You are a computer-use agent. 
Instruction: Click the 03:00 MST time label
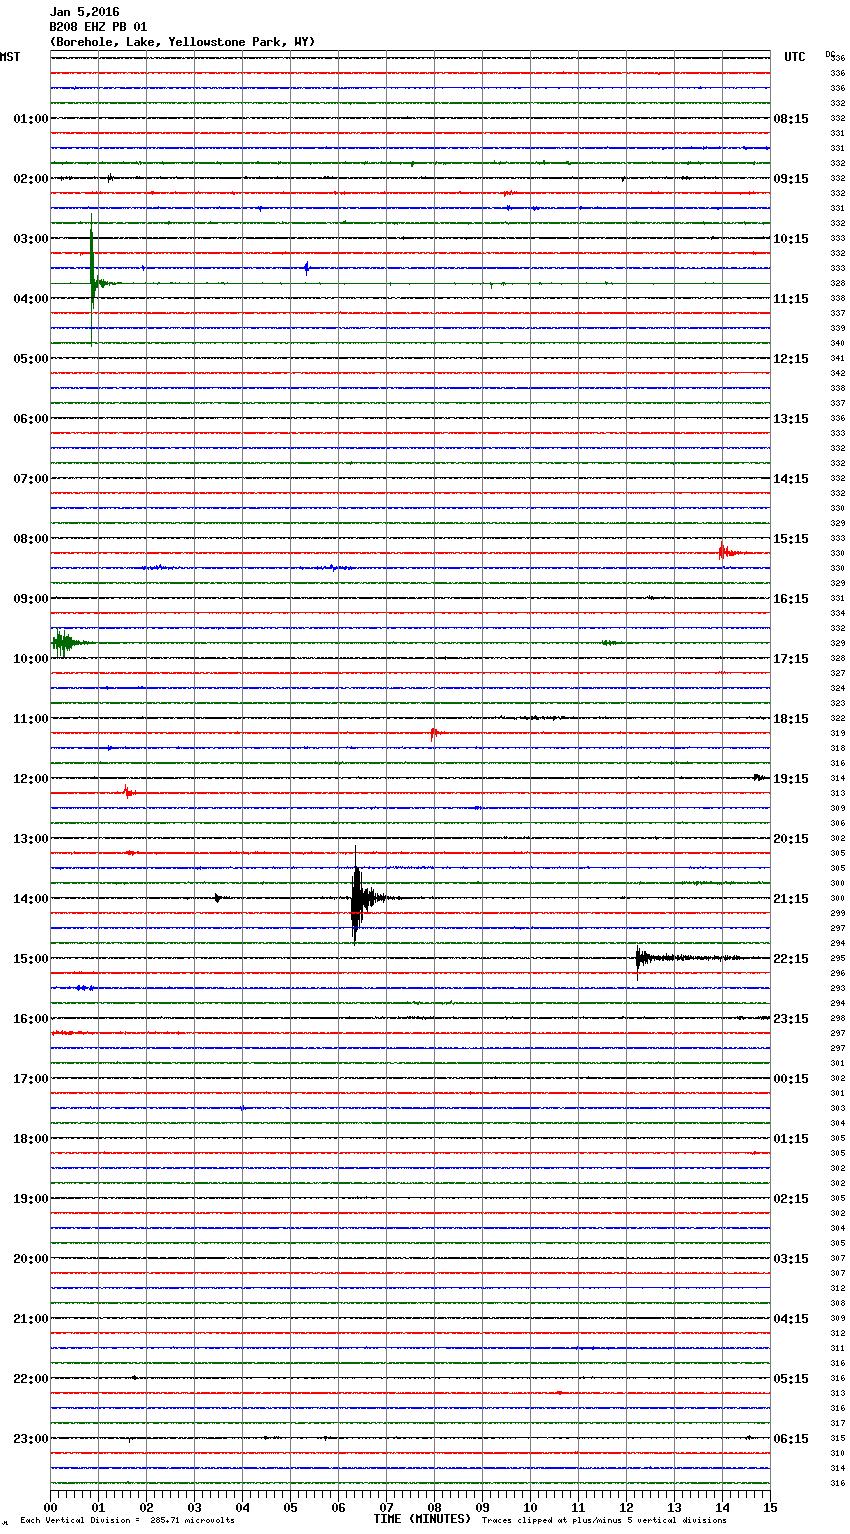tap(31, 239)
